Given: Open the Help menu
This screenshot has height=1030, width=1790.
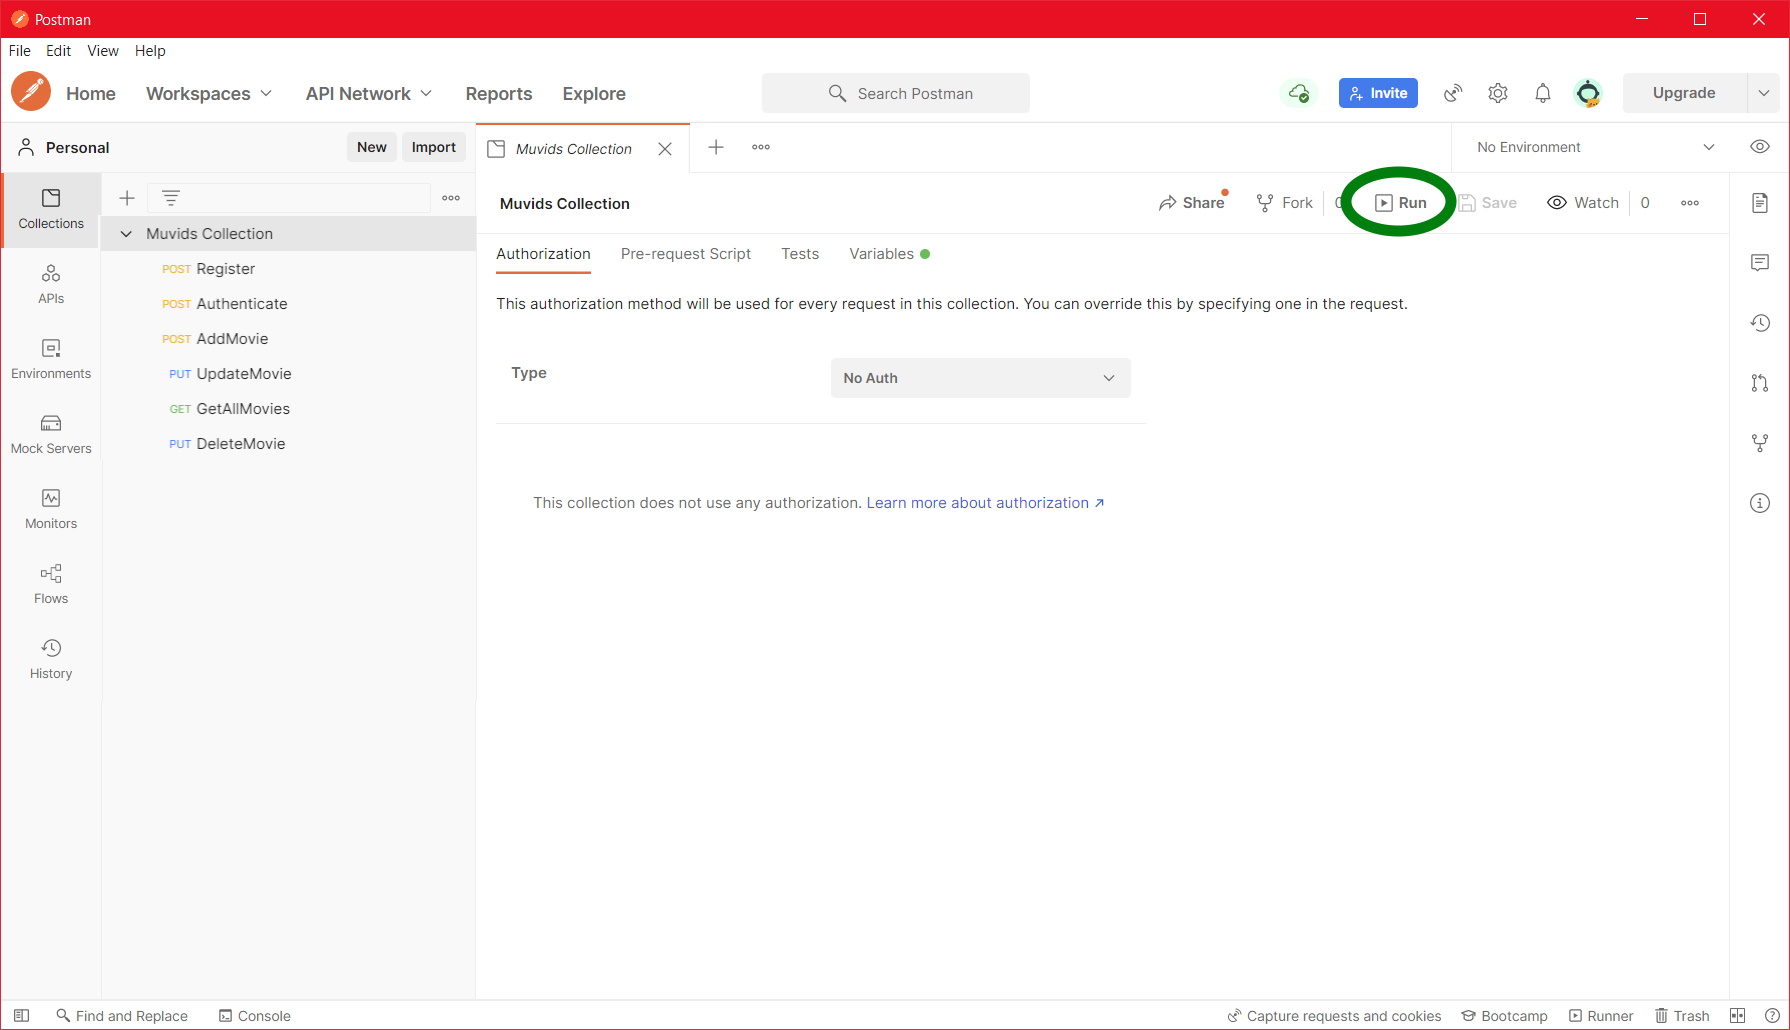Looking at the screenshot, I should tap(150, 51).
